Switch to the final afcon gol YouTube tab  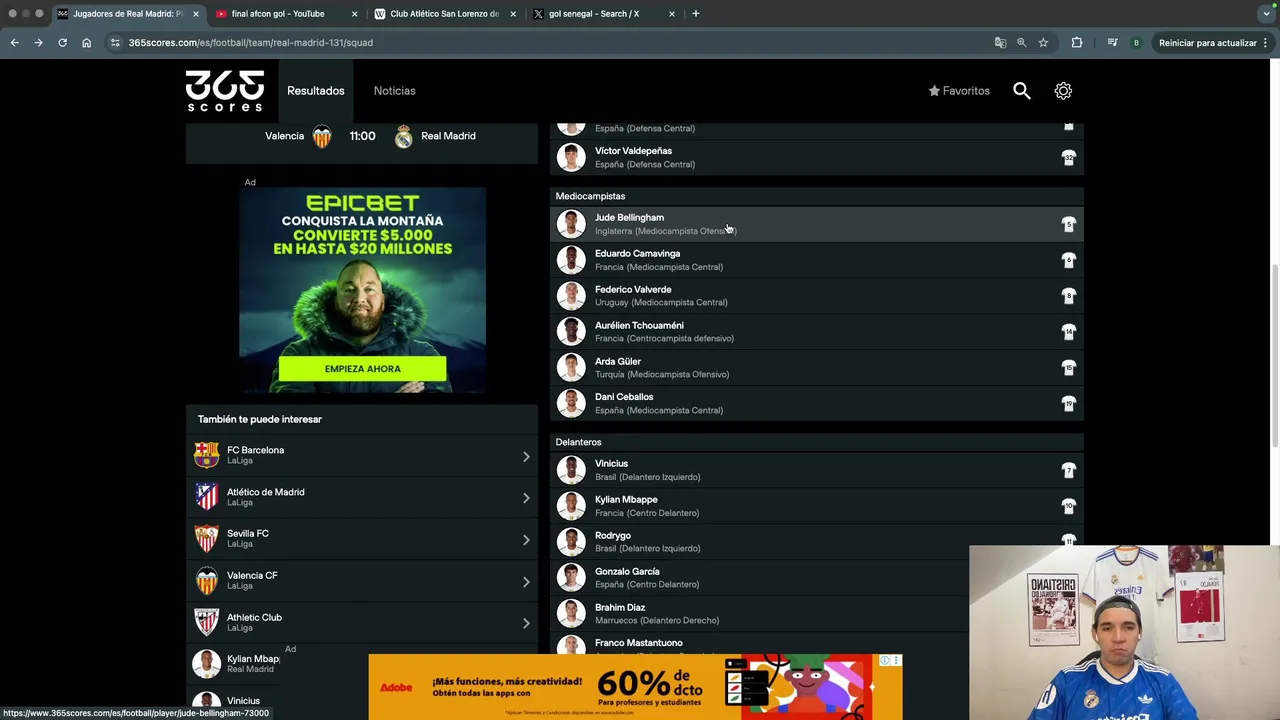coord(278,14)
